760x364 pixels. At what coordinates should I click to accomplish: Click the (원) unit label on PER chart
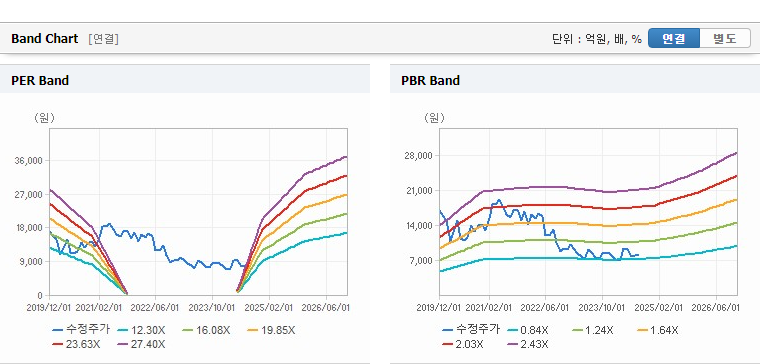44,118
